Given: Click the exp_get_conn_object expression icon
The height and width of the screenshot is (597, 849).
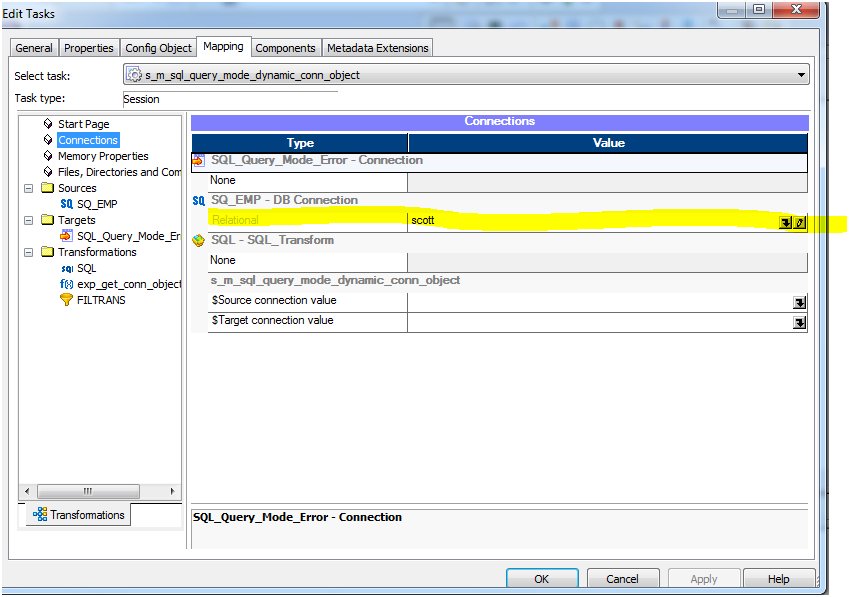Looking at the screenshot, I should (x=65, y=283).
